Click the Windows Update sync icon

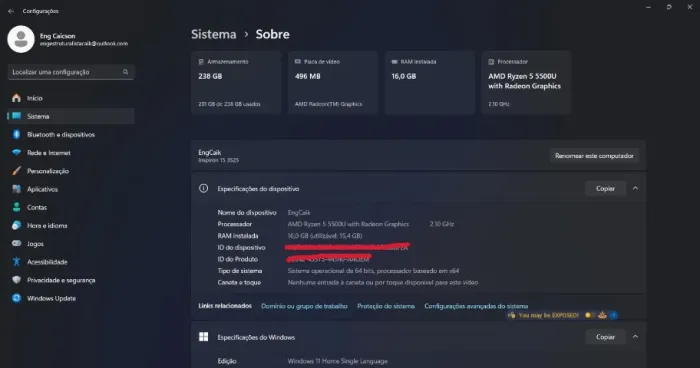(x=17, y=298)
